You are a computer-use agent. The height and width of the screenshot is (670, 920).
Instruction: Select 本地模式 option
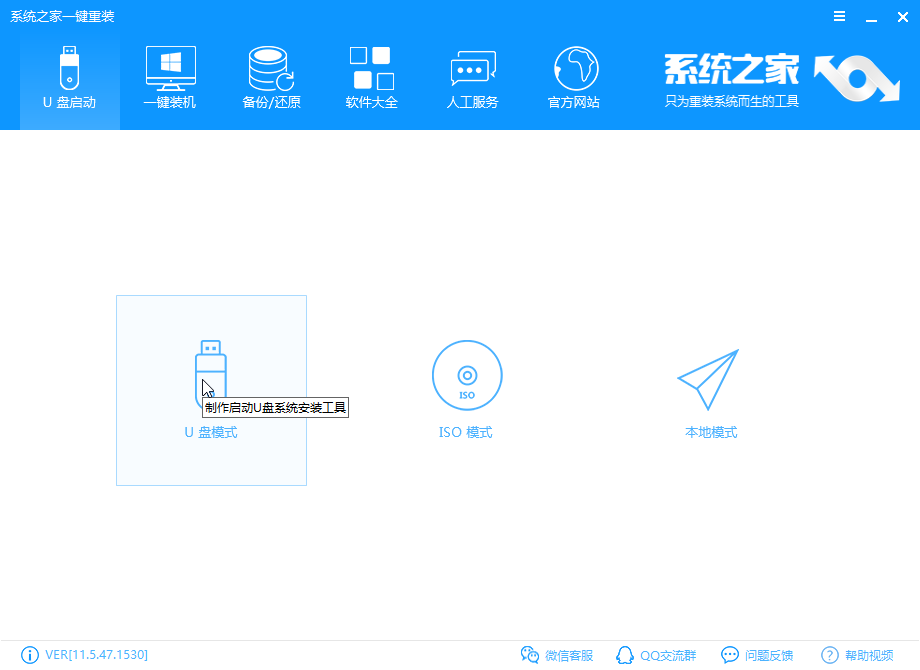click(x=708, y=390)
